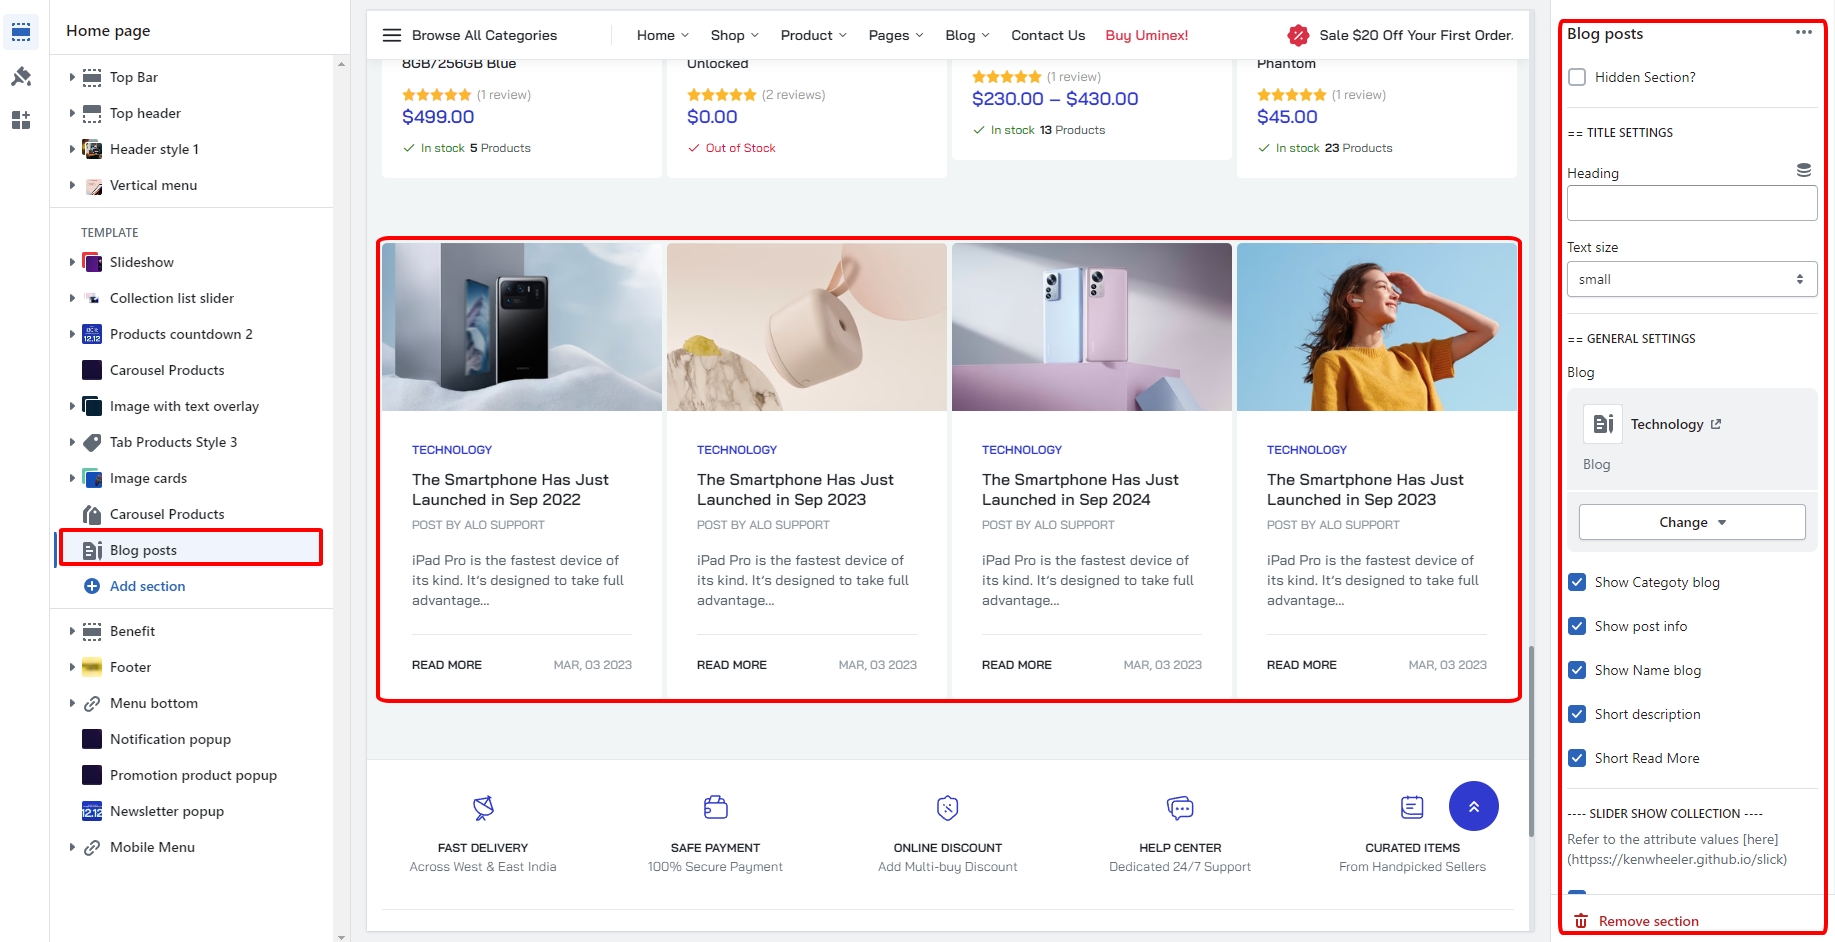Toggle the Short description checkbox
Image resolution: width=1835 pixels, height=942 pixels.
[1577, 714]
